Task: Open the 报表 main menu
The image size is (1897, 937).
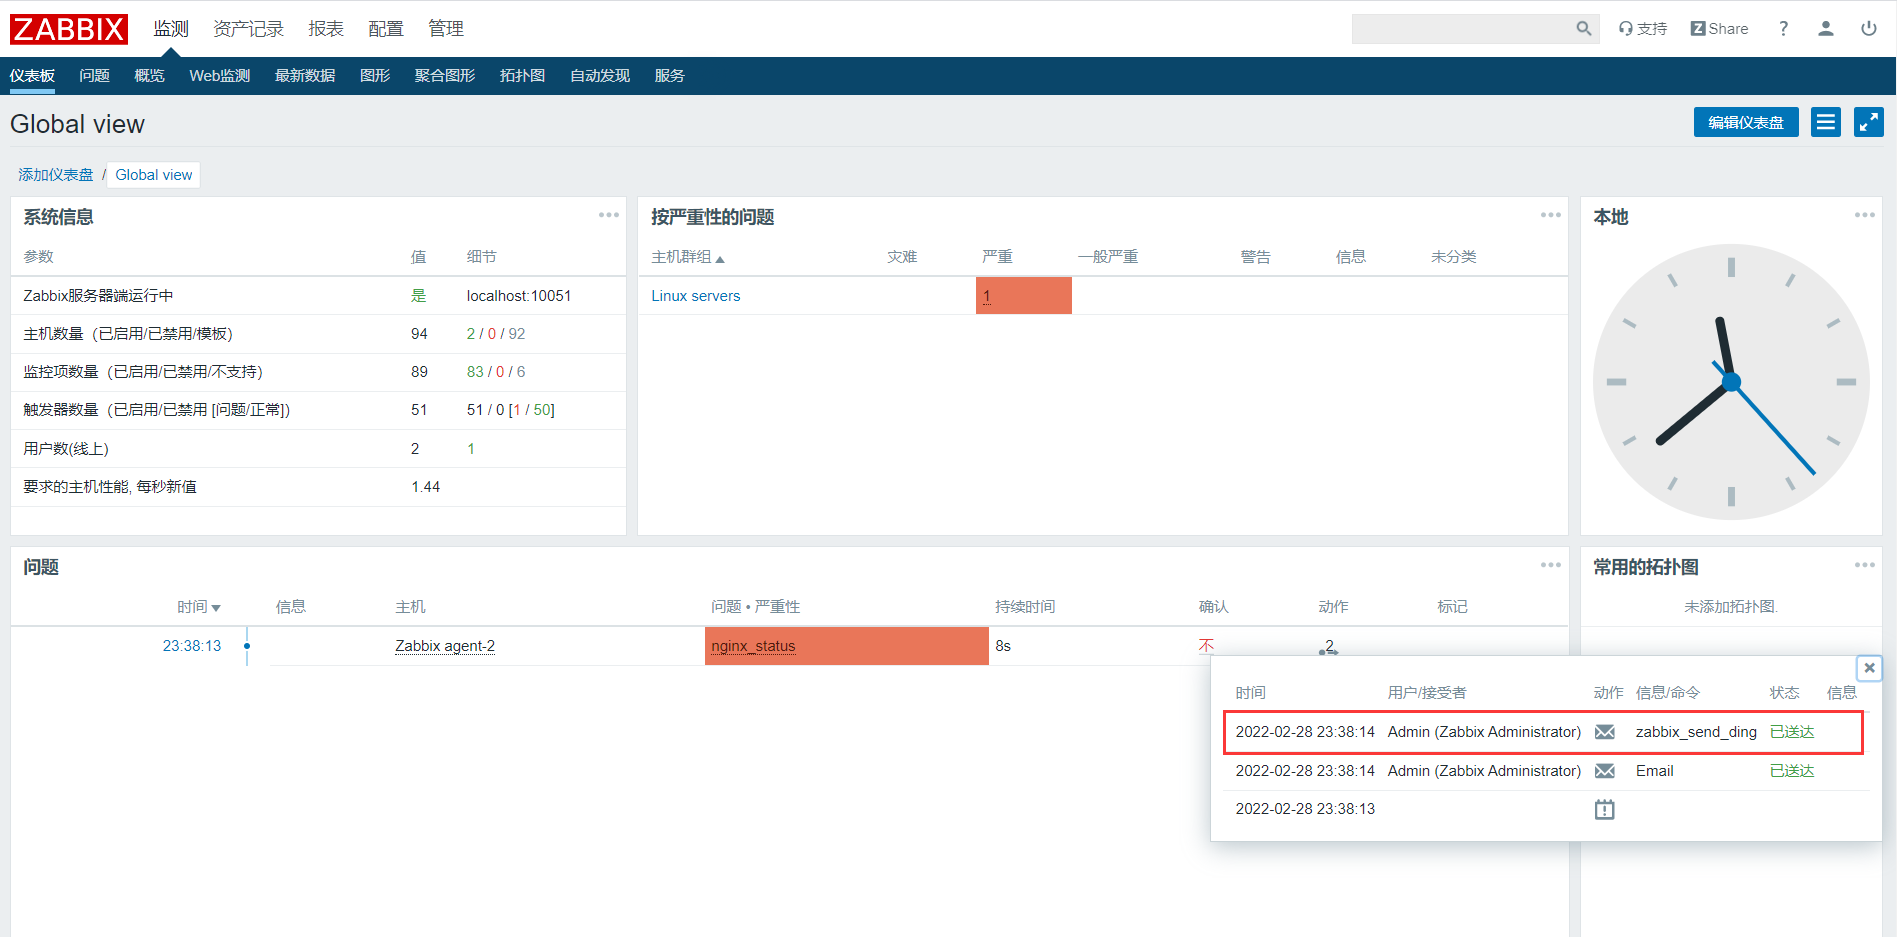Action: 326,29
